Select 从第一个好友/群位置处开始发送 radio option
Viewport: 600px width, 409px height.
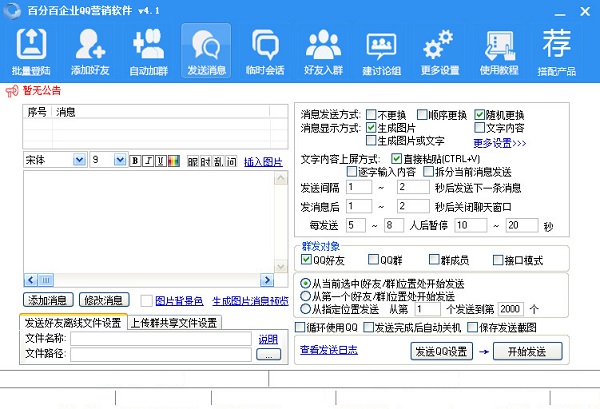coord(306,296)
